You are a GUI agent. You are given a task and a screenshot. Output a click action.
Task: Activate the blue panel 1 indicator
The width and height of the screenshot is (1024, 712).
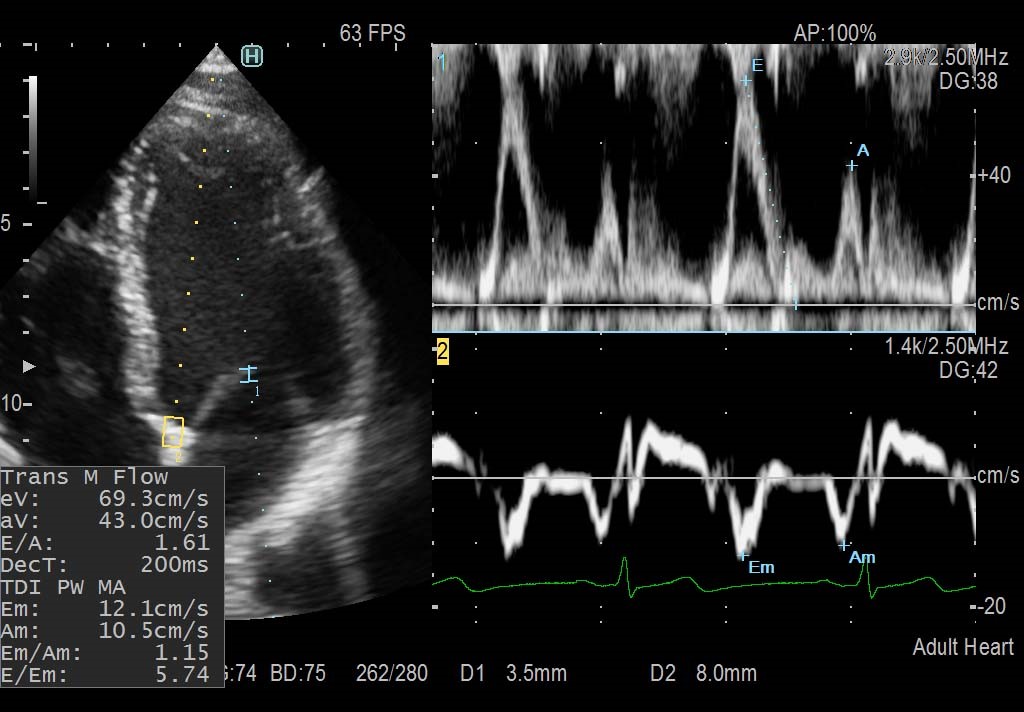click(441, 62)
